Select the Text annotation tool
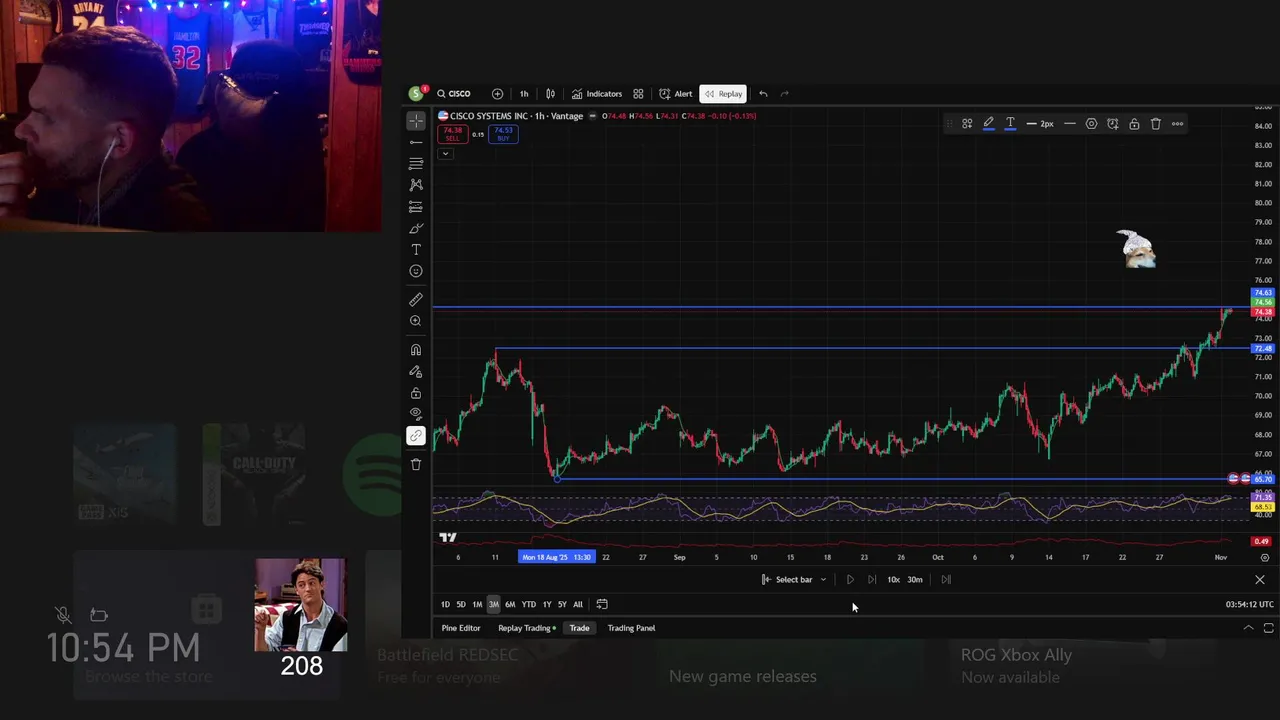Image resolution: width=1280 pixels, height=720 pixels. click(416, 250)
